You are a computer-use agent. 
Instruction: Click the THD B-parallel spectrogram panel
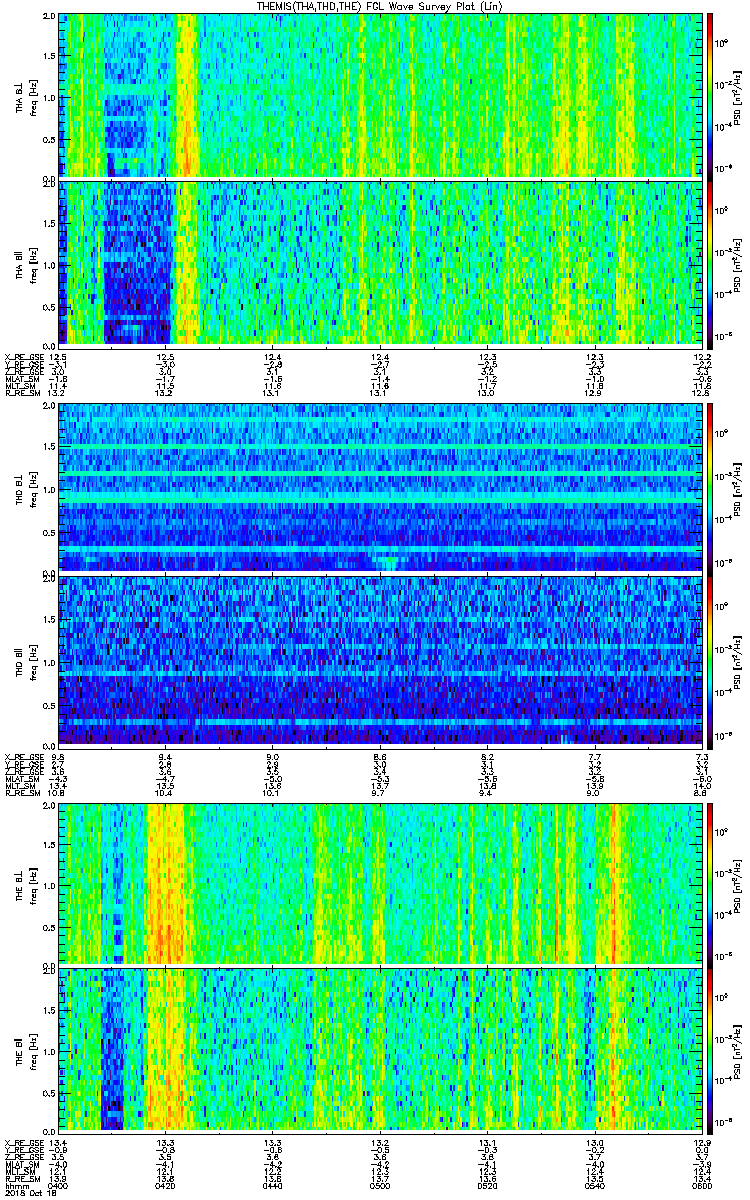(x=379, y=661)
